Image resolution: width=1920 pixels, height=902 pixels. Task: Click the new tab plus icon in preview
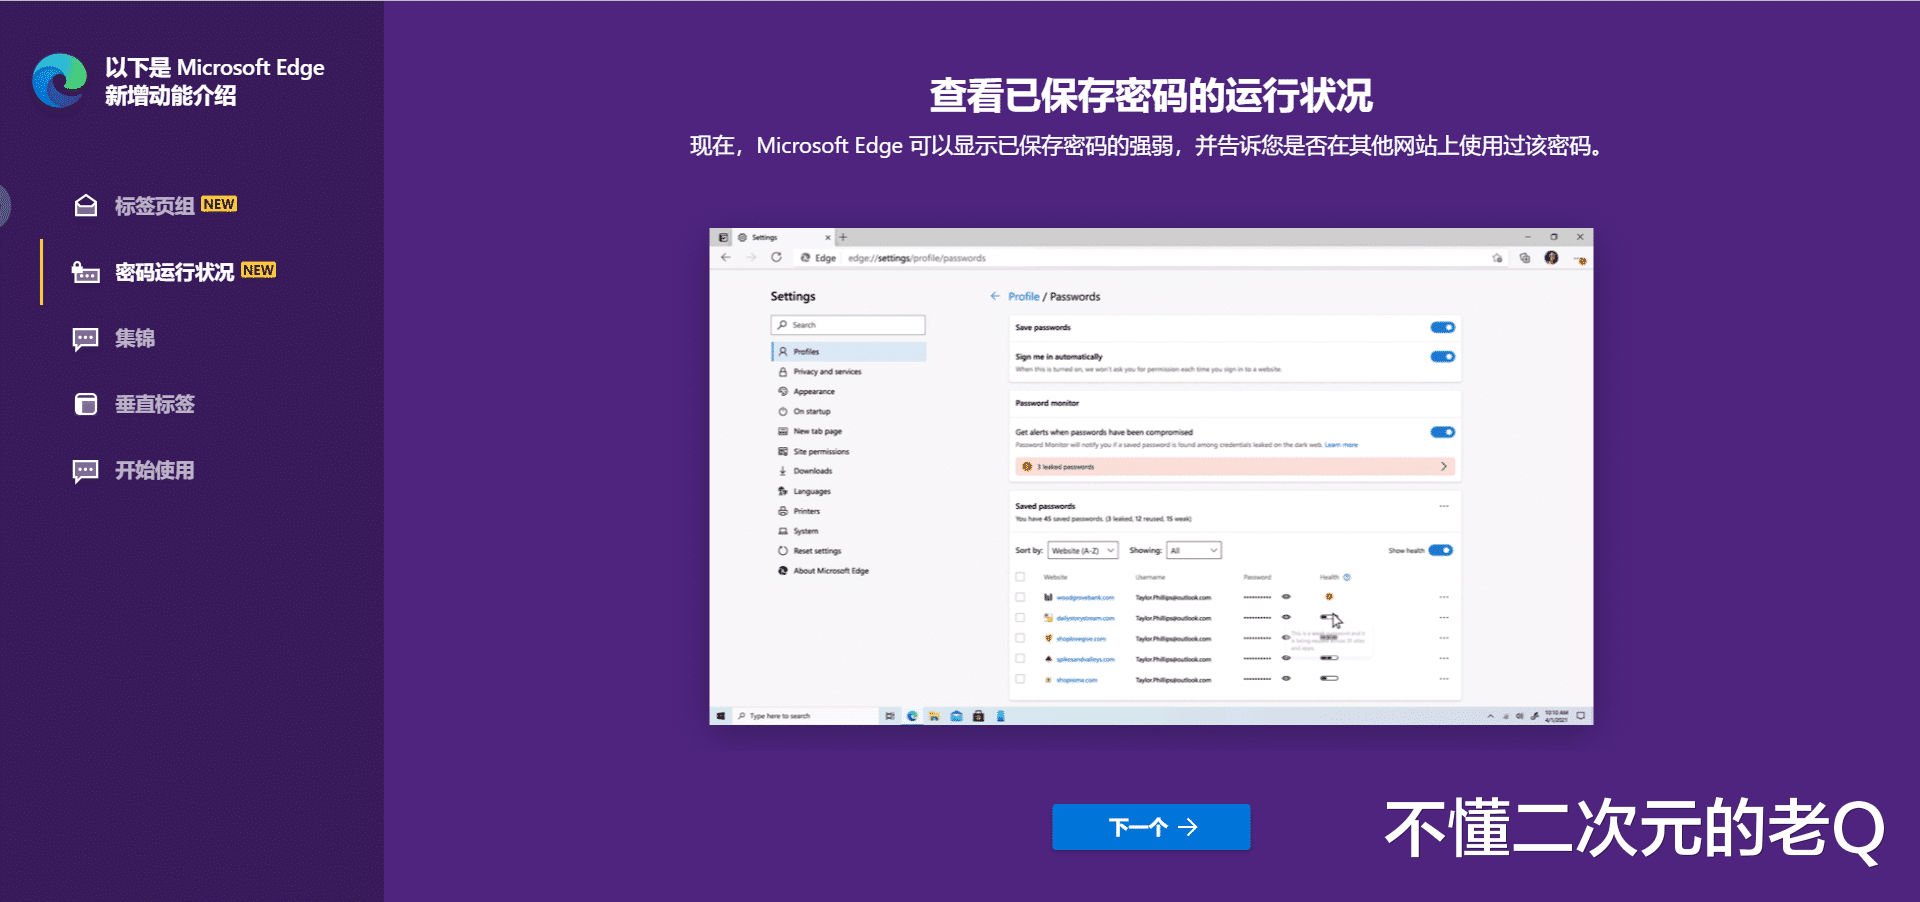(843, 238)
